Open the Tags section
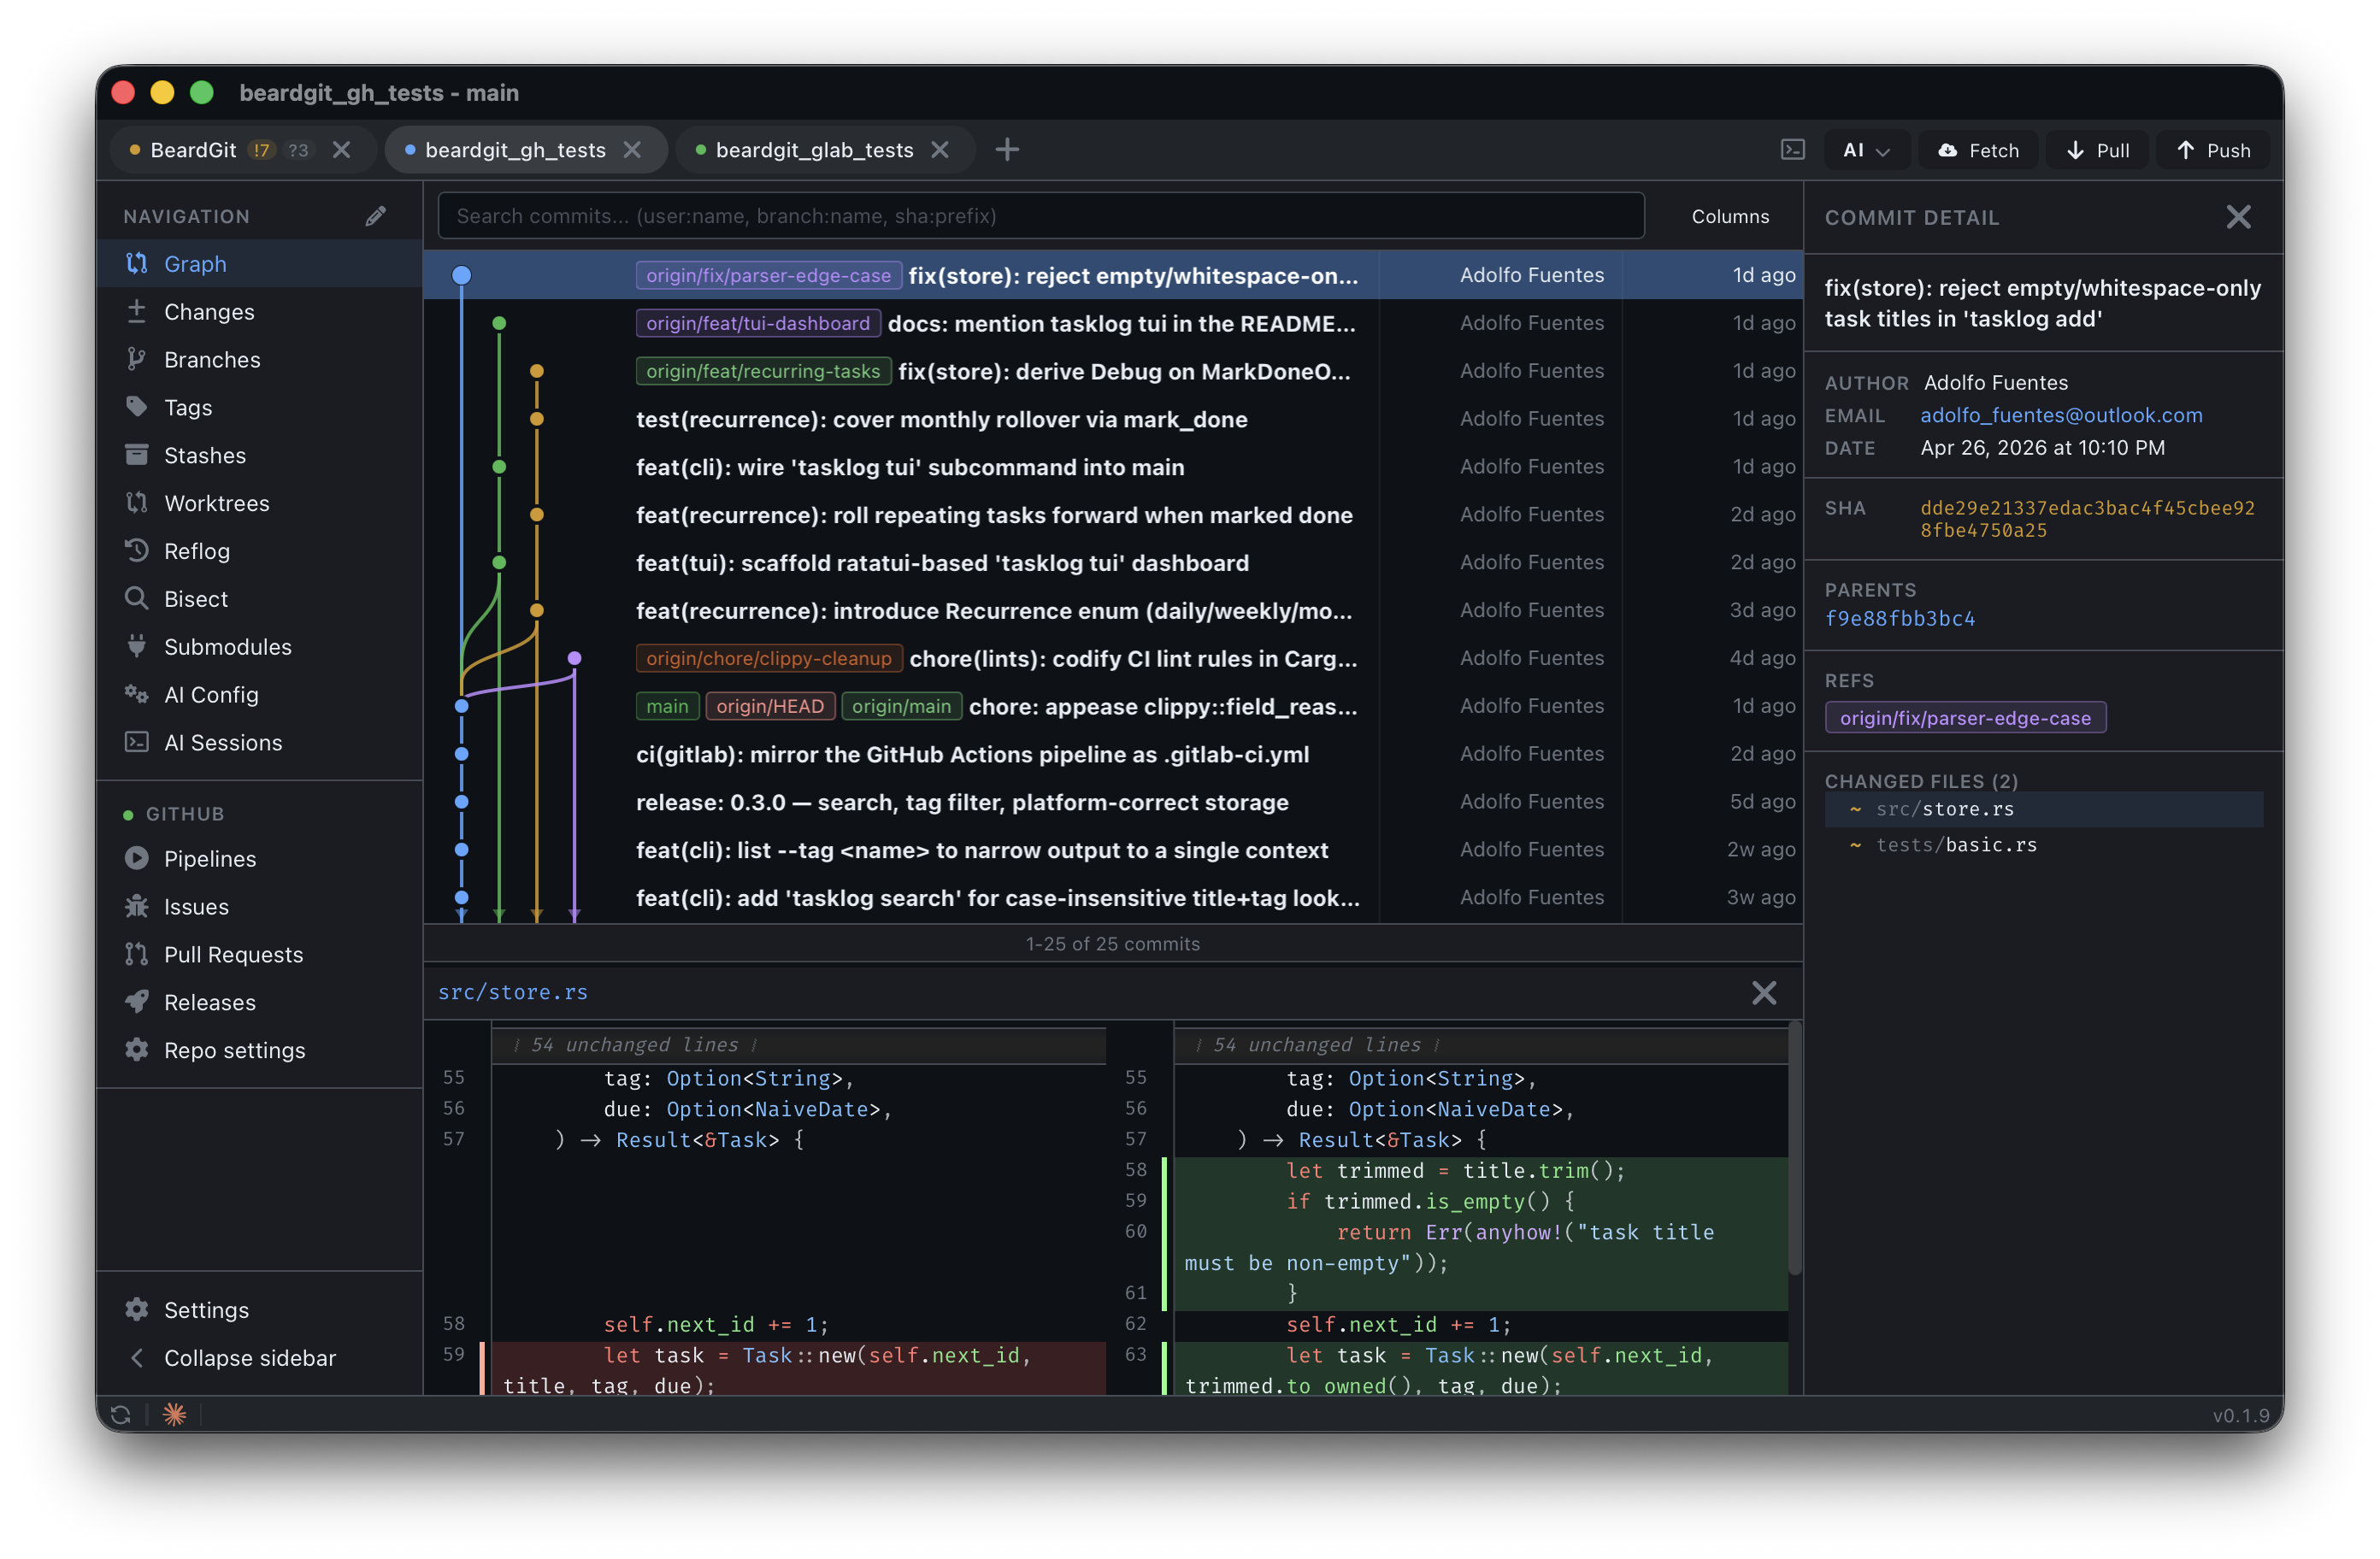2380x1559 pixels. coord(258,408)
